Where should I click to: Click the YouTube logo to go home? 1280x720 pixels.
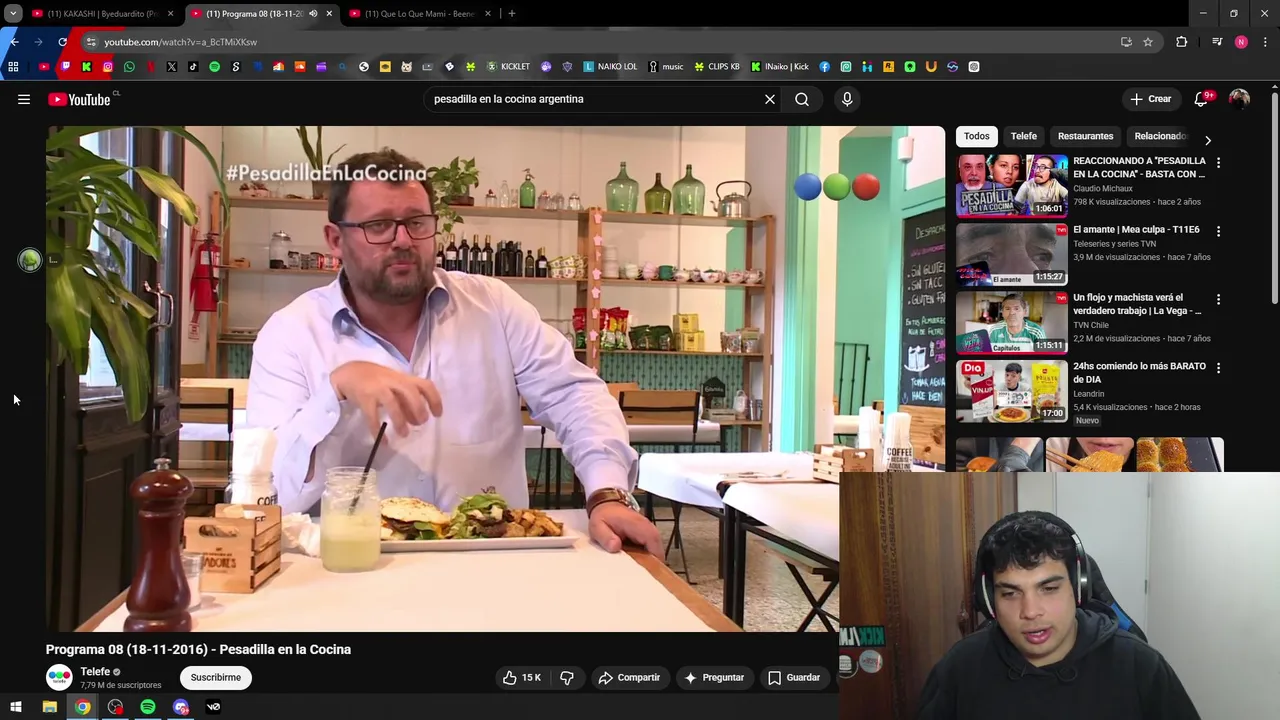[x=79, y=99]
